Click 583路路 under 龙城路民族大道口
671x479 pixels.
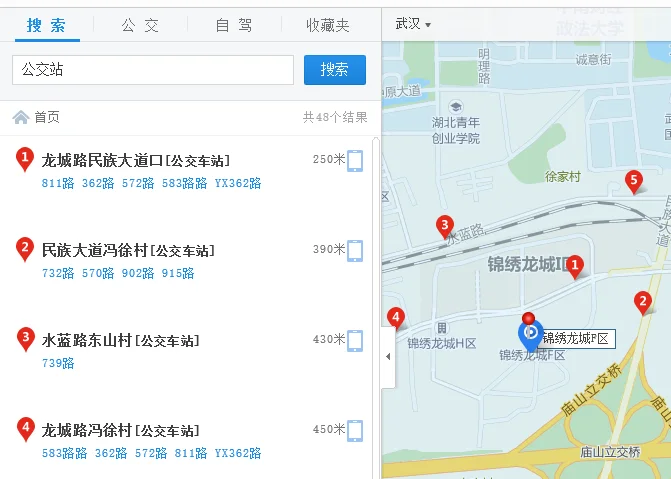[x=184, y=183]
